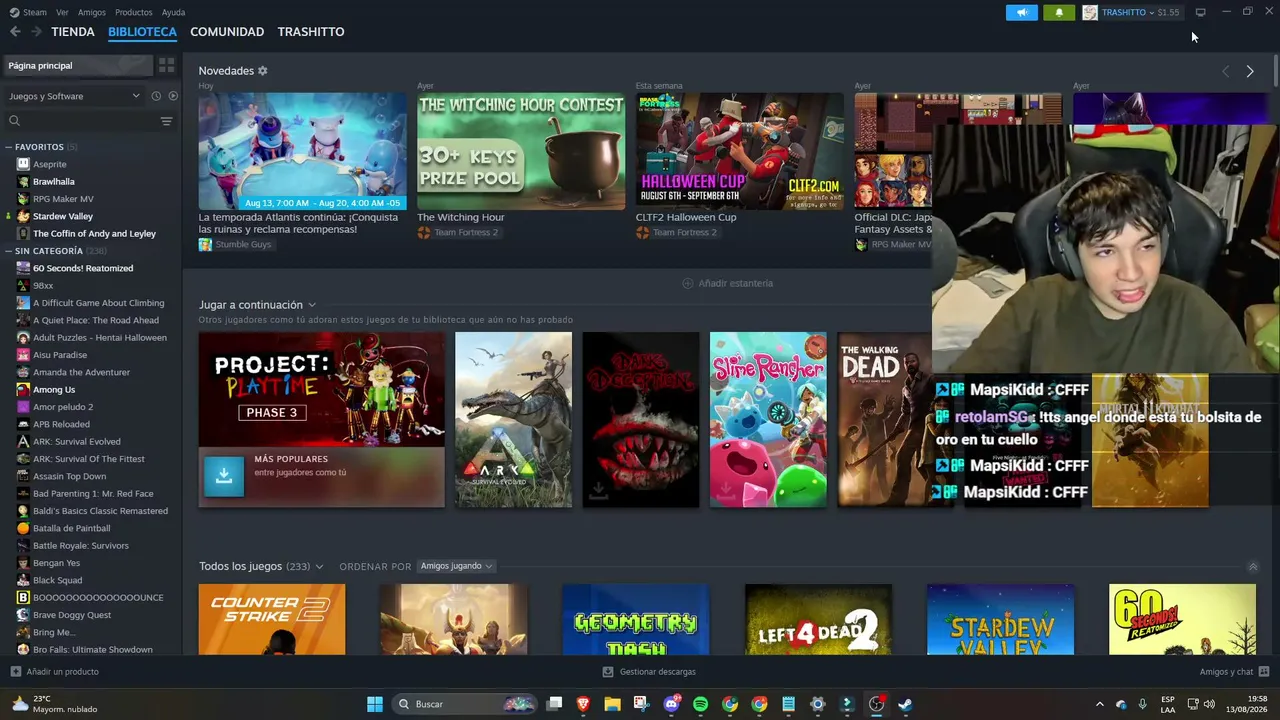
Task: Open Stumble Guys Atlantis news link
Action: click(298, 223)
